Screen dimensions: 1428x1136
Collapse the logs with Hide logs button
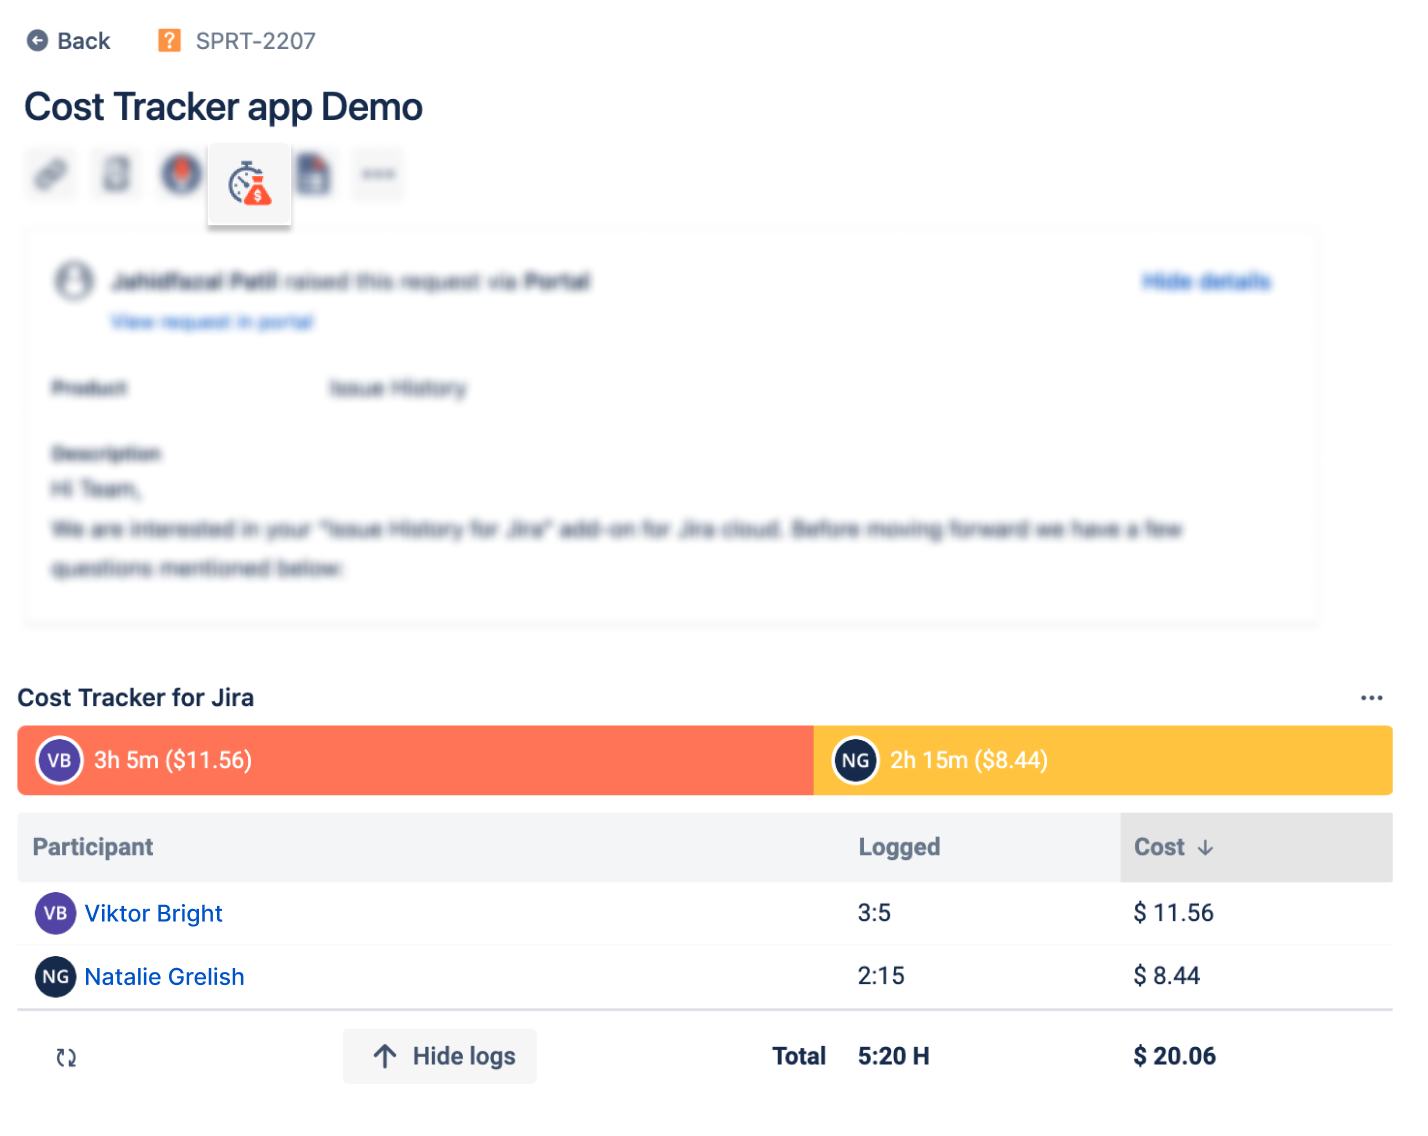(440, 1056)
